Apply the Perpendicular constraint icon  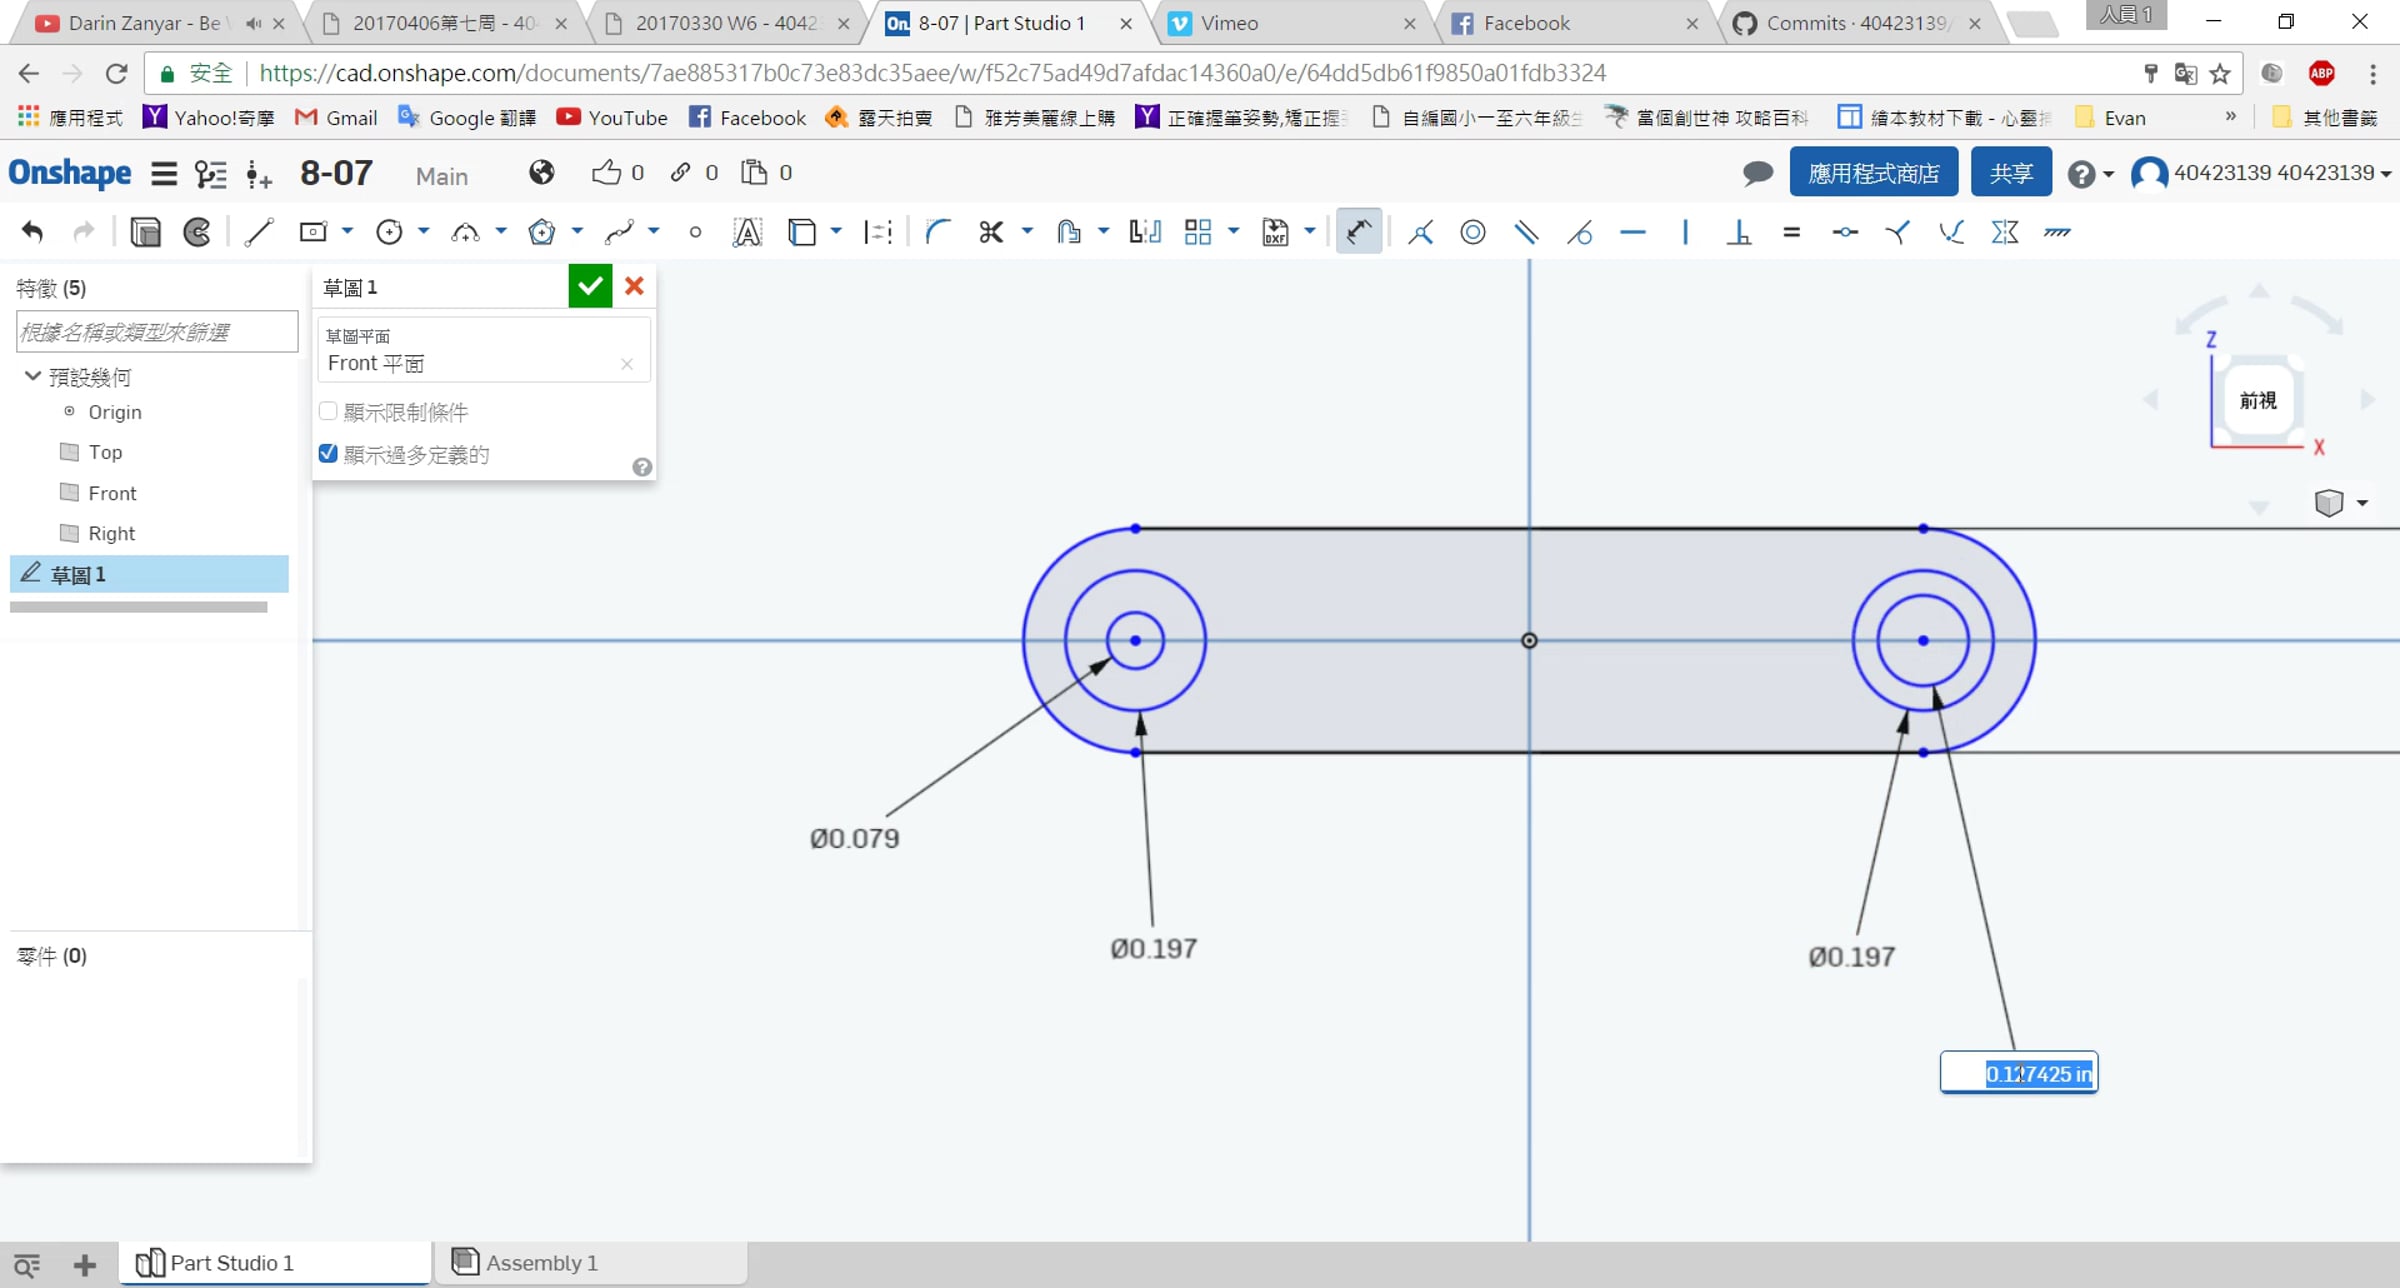[x=1739, y=233]
